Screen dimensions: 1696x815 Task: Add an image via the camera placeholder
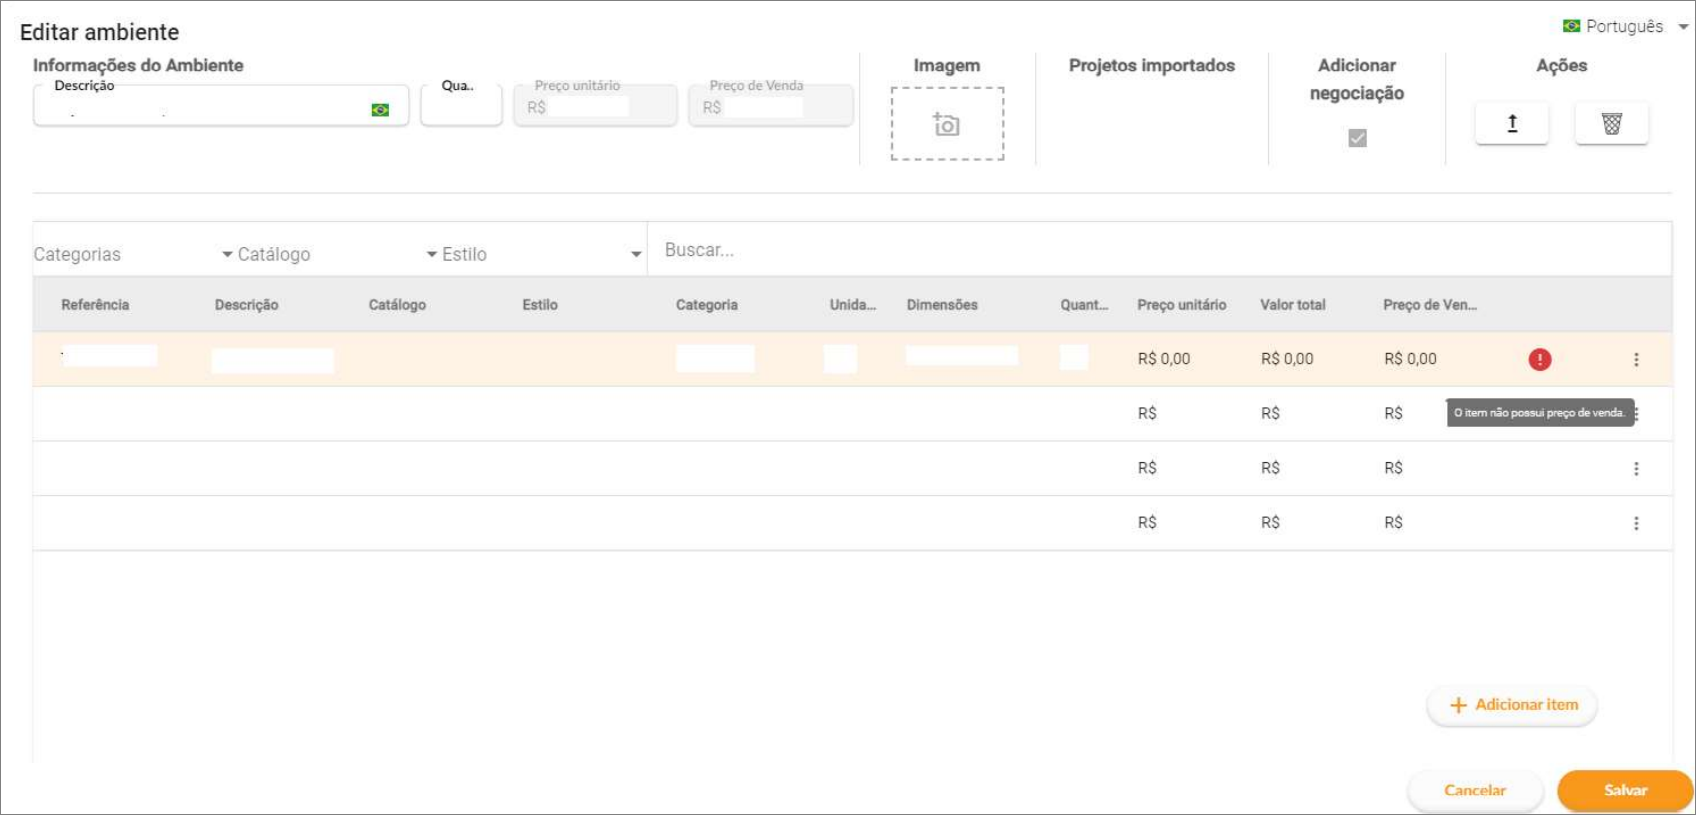(947, 124)
